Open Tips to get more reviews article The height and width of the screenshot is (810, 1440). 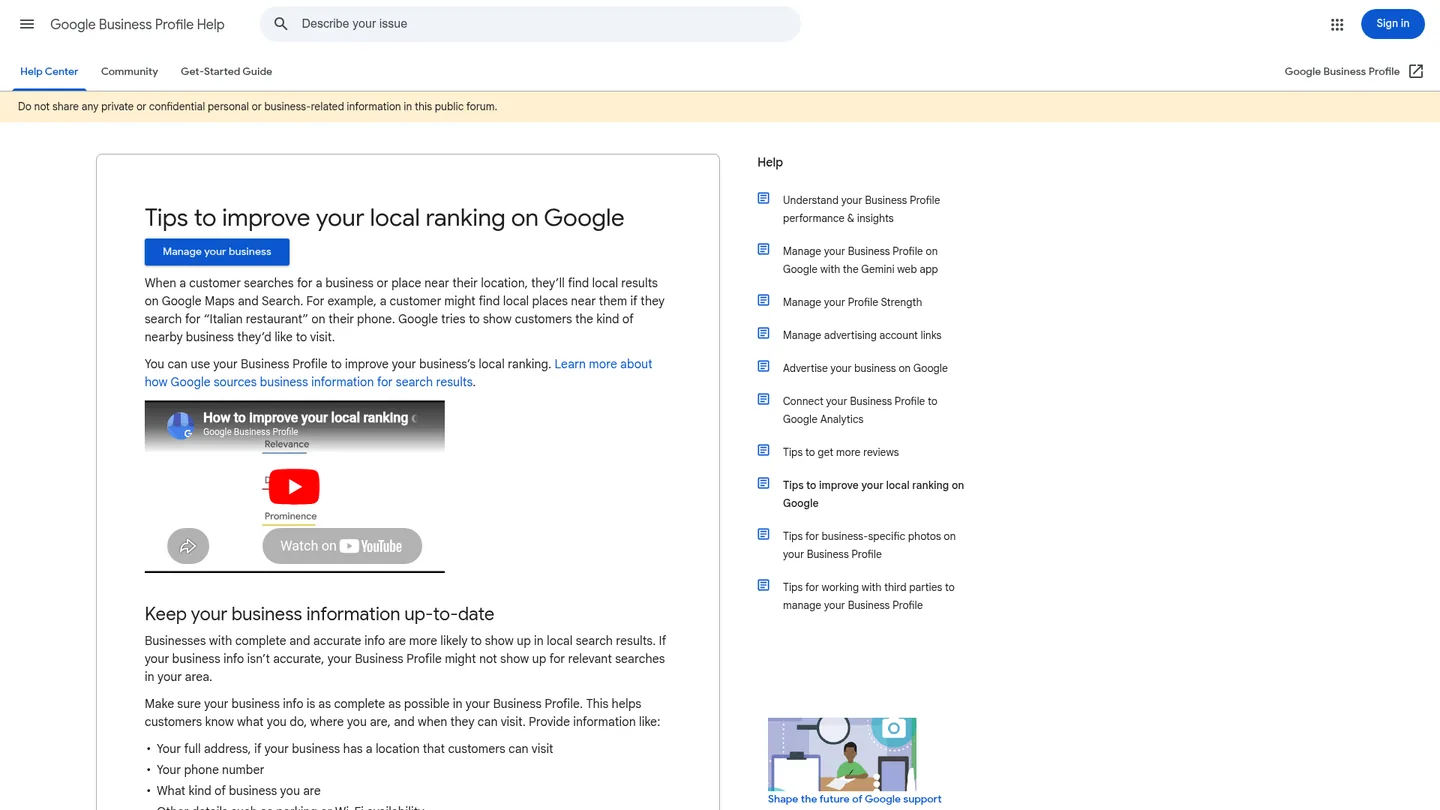(x=841, y=452)
